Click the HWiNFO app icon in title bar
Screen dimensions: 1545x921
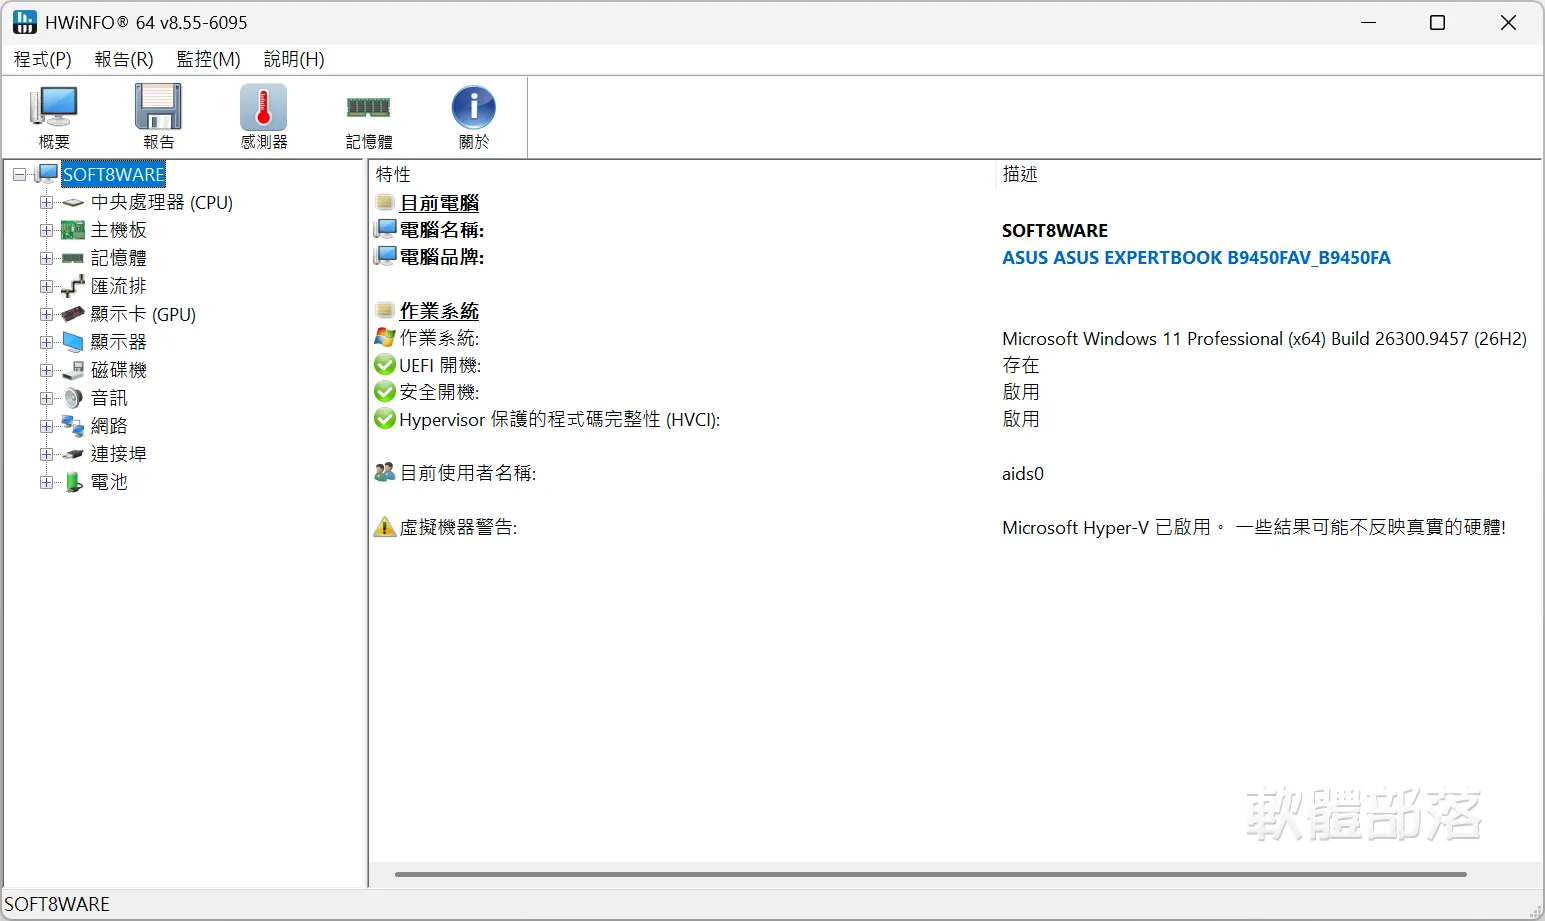click(x=25, y=22)
